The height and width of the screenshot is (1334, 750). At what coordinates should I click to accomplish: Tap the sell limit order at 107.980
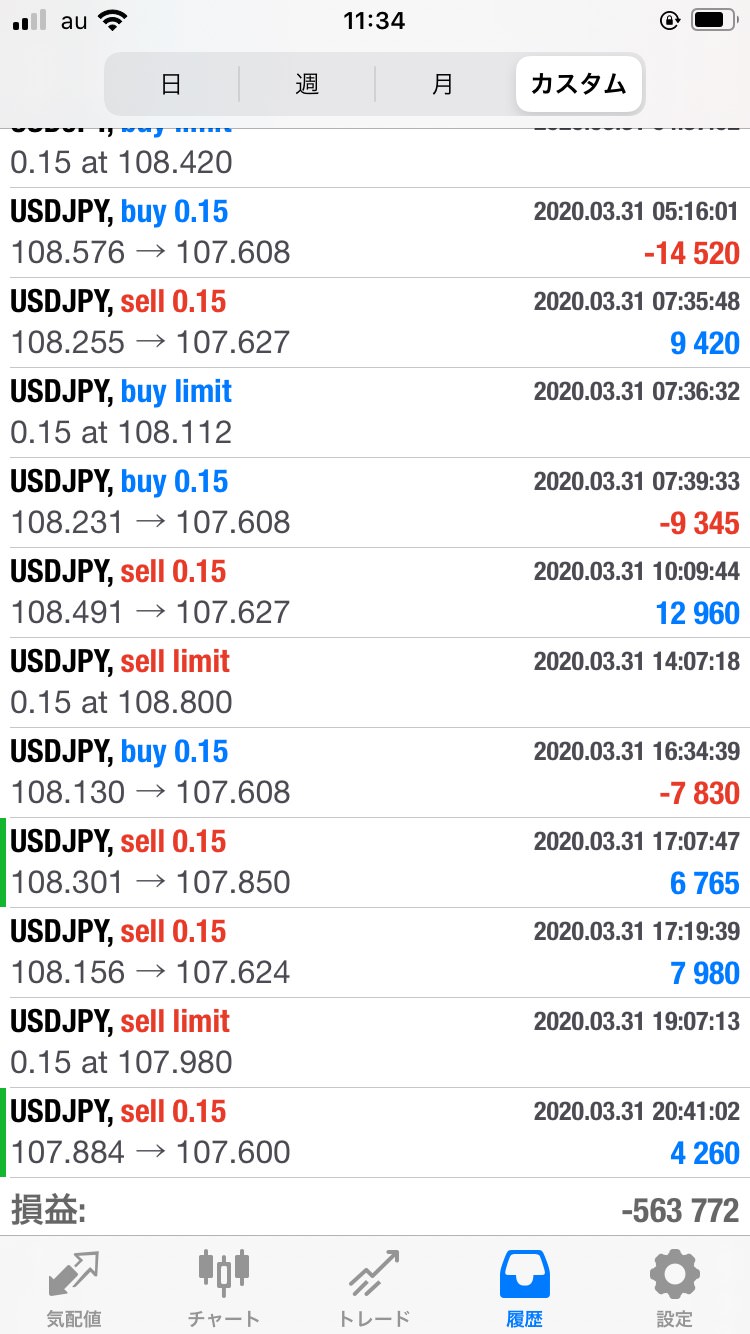[x=375, y=1042]
